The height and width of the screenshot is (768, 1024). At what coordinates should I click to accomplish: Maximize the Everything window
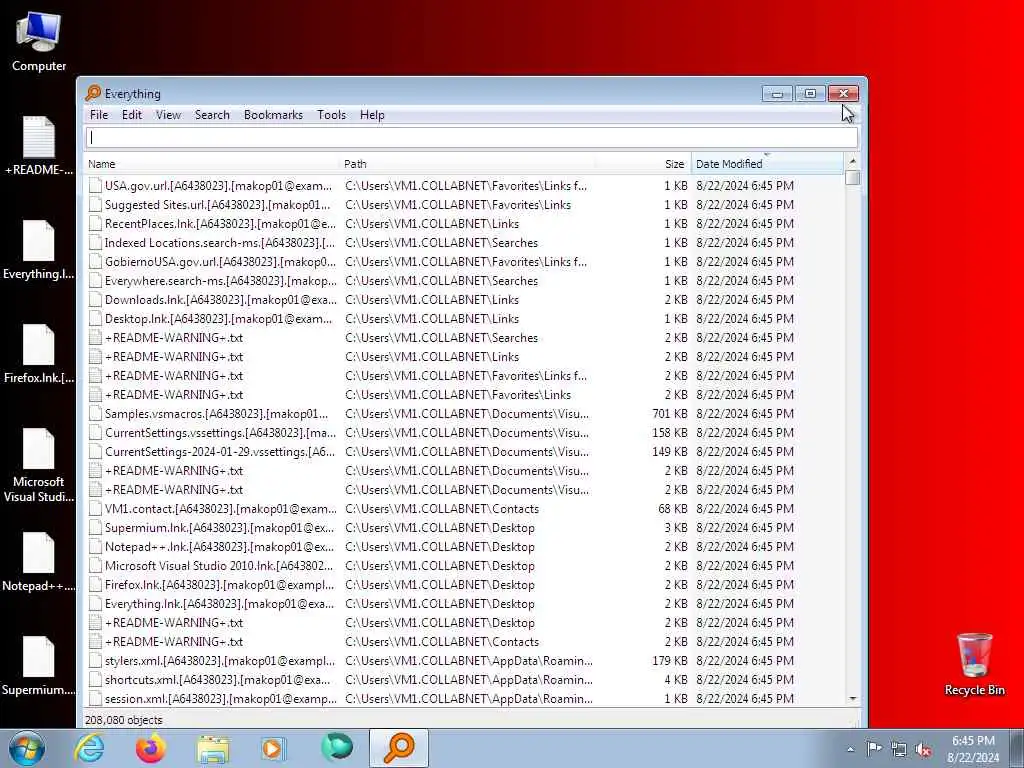(810, 94)
